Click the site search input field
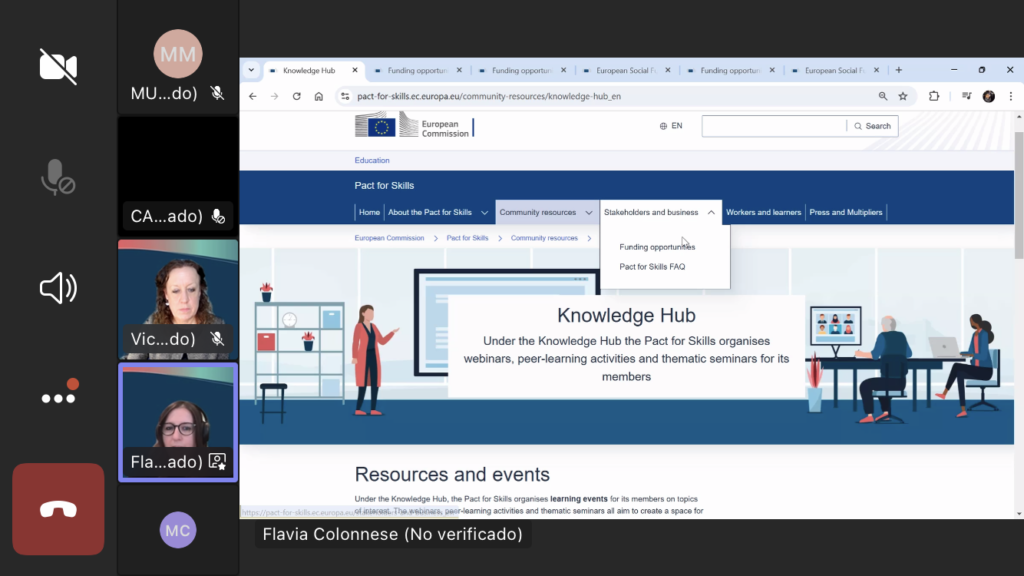Viewport: 1024px width, 576px height. tap(773, 126)
